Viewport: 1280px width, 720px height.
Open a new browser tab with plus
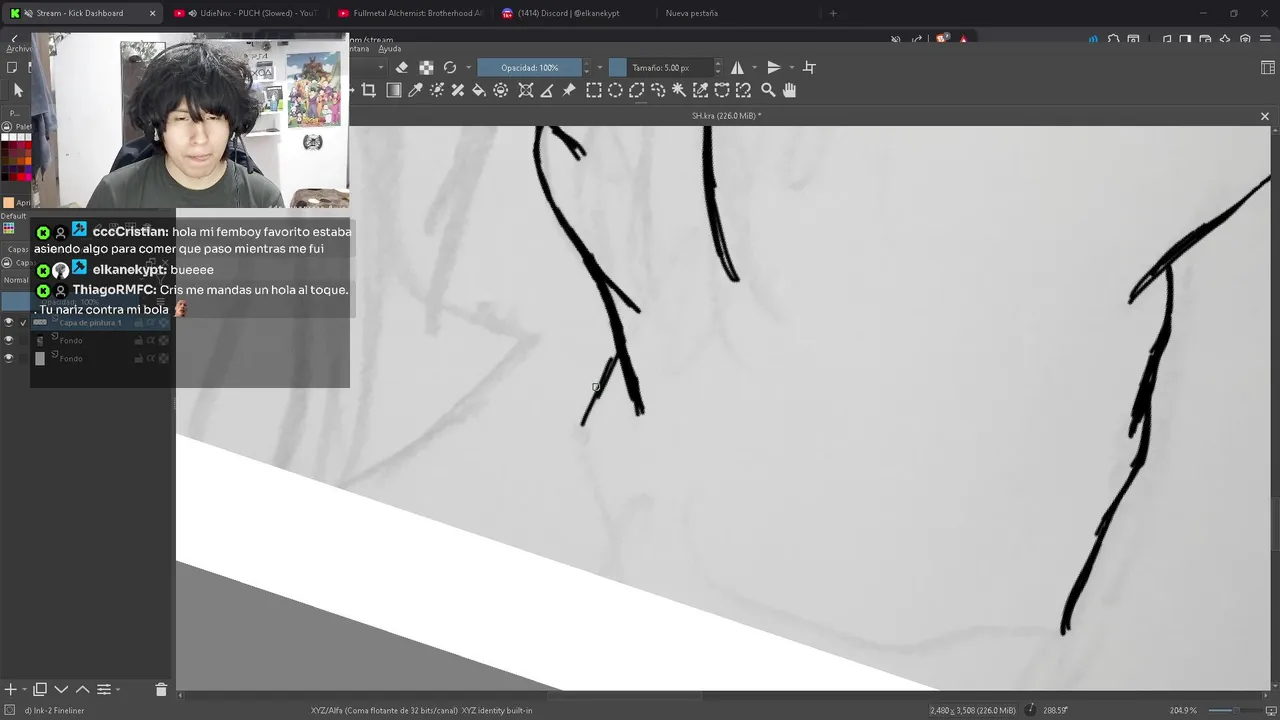833,13
